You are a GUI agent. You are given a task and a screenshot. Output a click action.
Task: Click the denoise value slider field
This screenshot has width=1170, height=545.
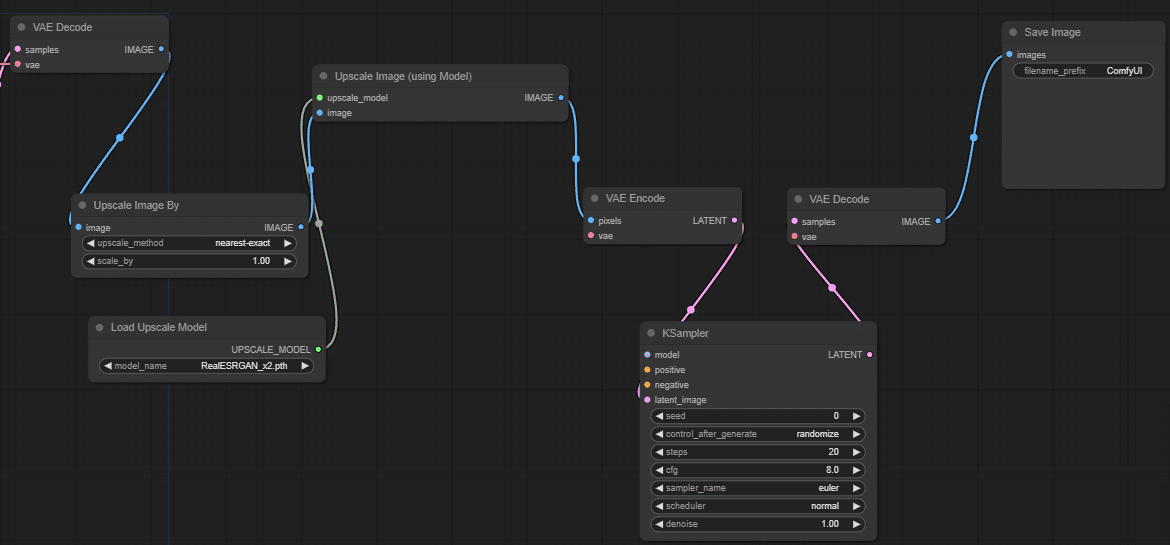pyautogui.click(x=758, y=524)
